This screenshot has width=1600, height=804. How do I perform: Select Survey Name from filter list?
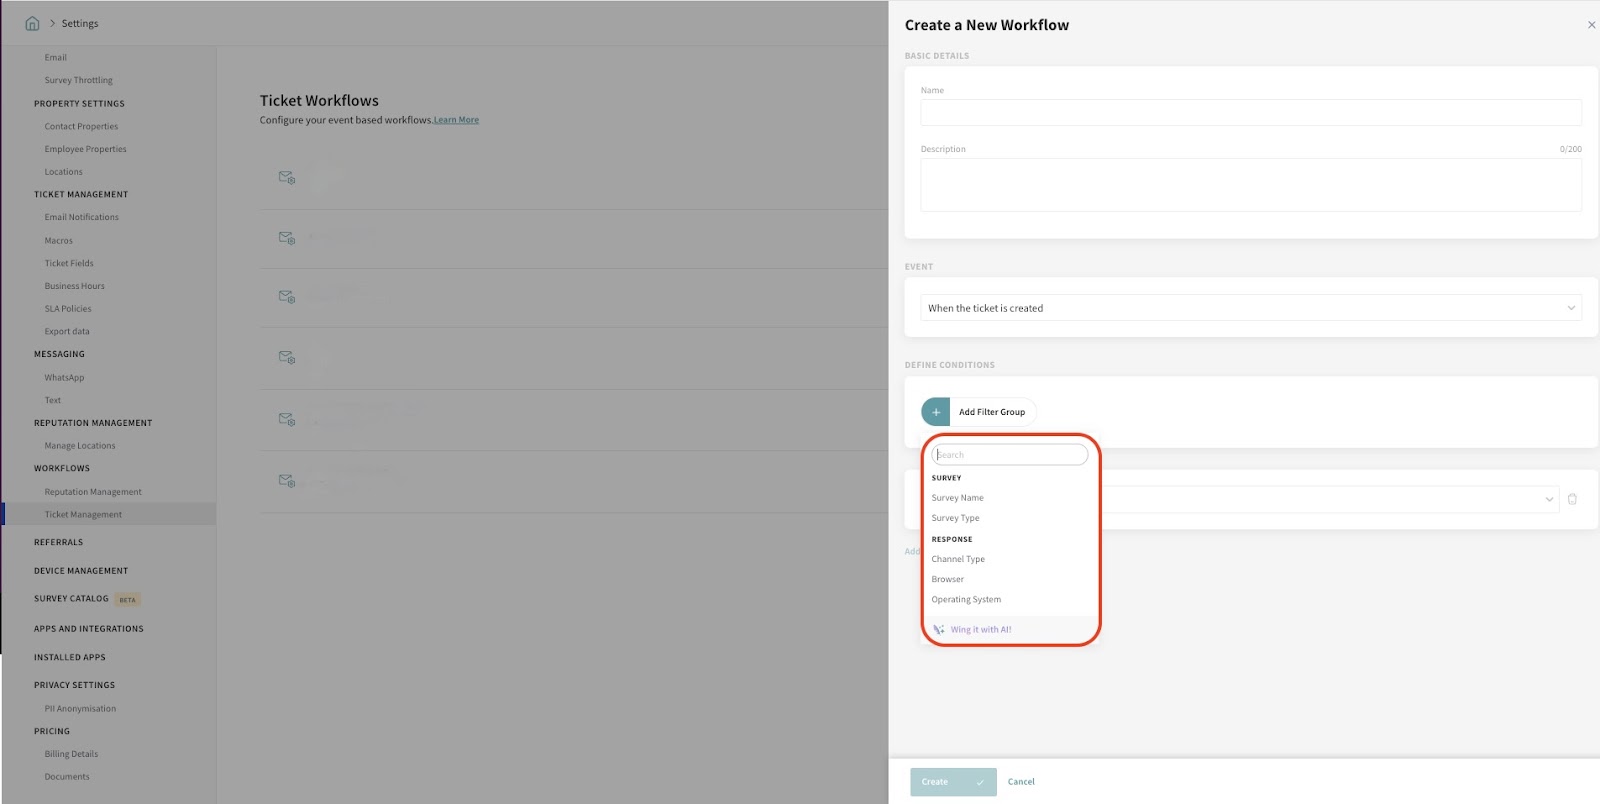[957, 498]
